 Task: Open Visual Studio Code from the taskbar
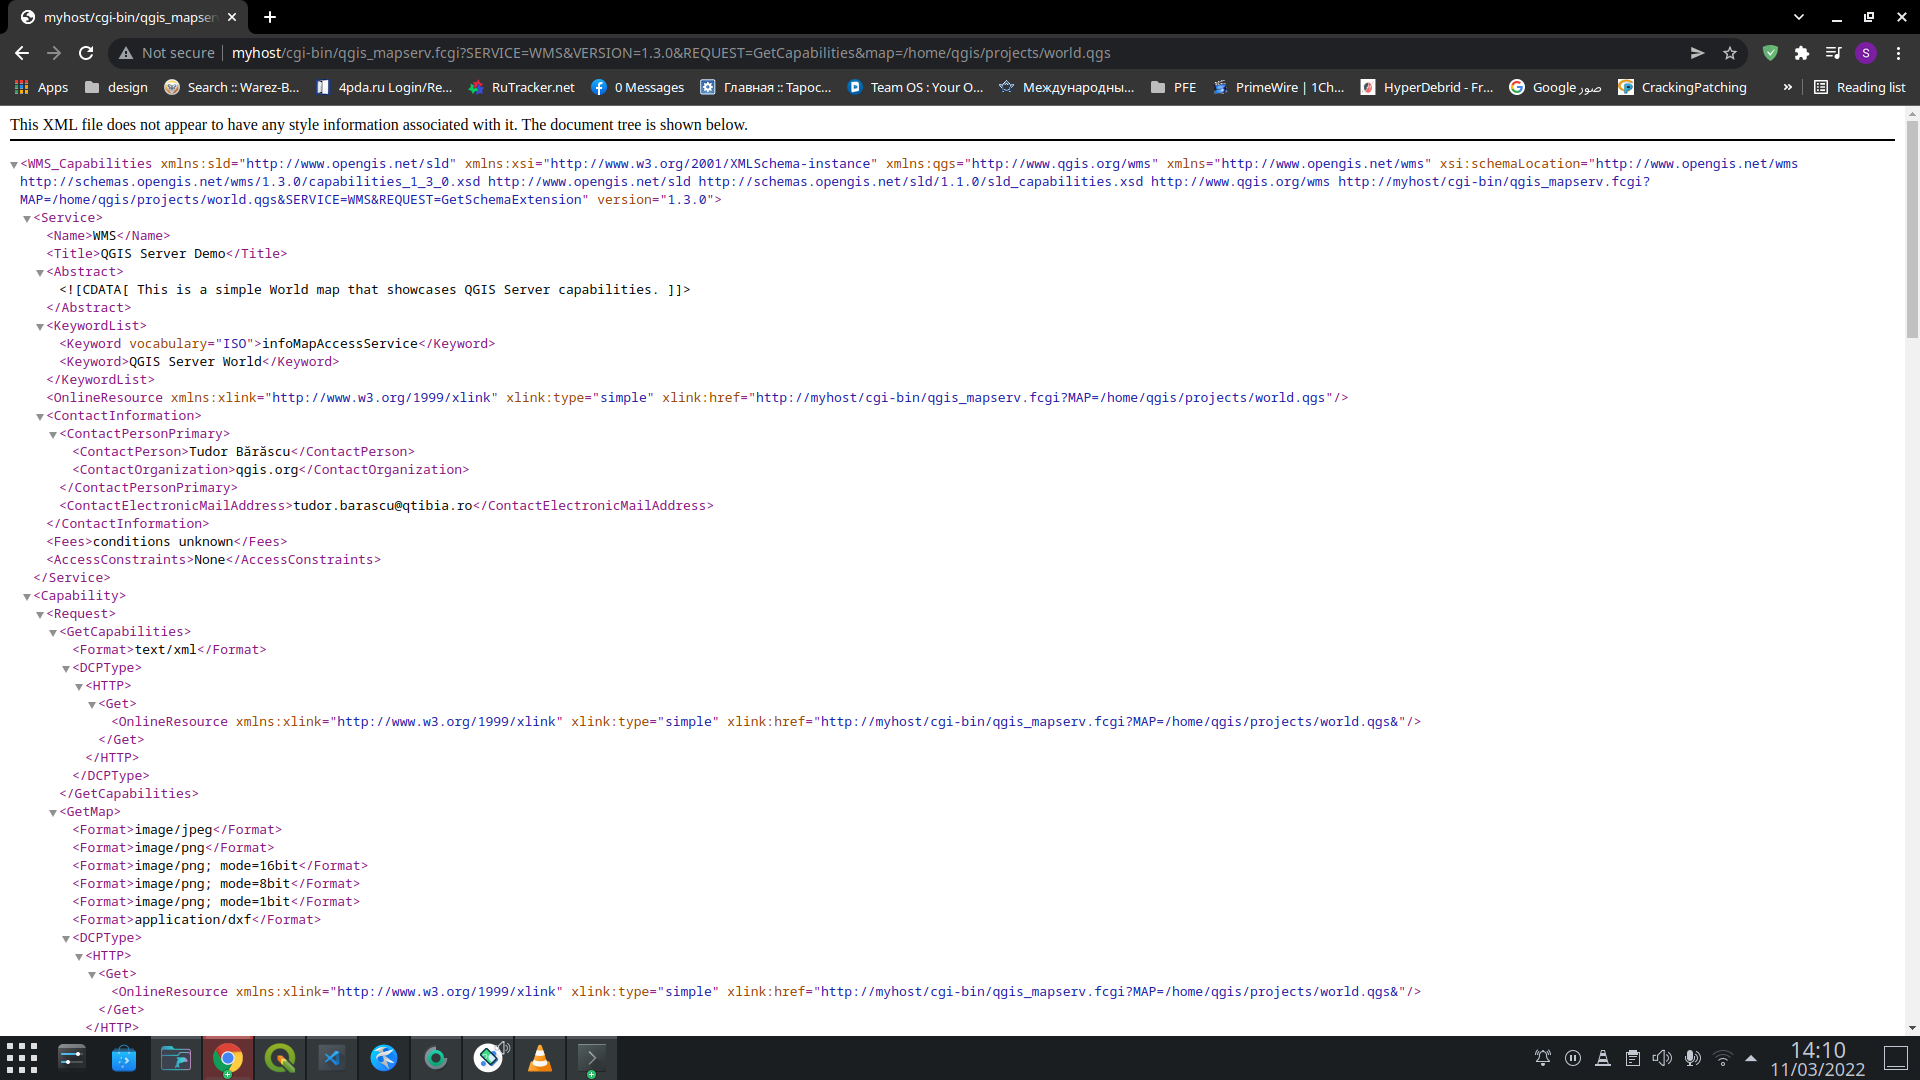332,1057
